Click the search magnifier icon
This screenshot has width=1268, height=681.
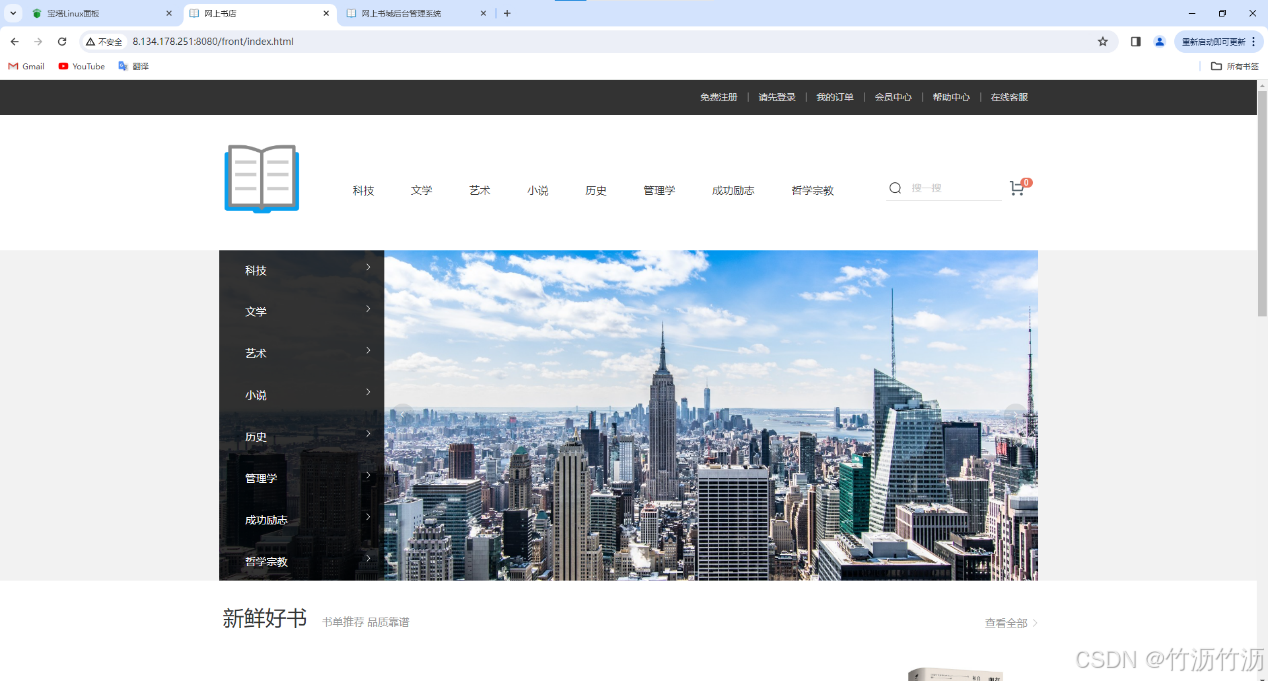tap(895, 188)
